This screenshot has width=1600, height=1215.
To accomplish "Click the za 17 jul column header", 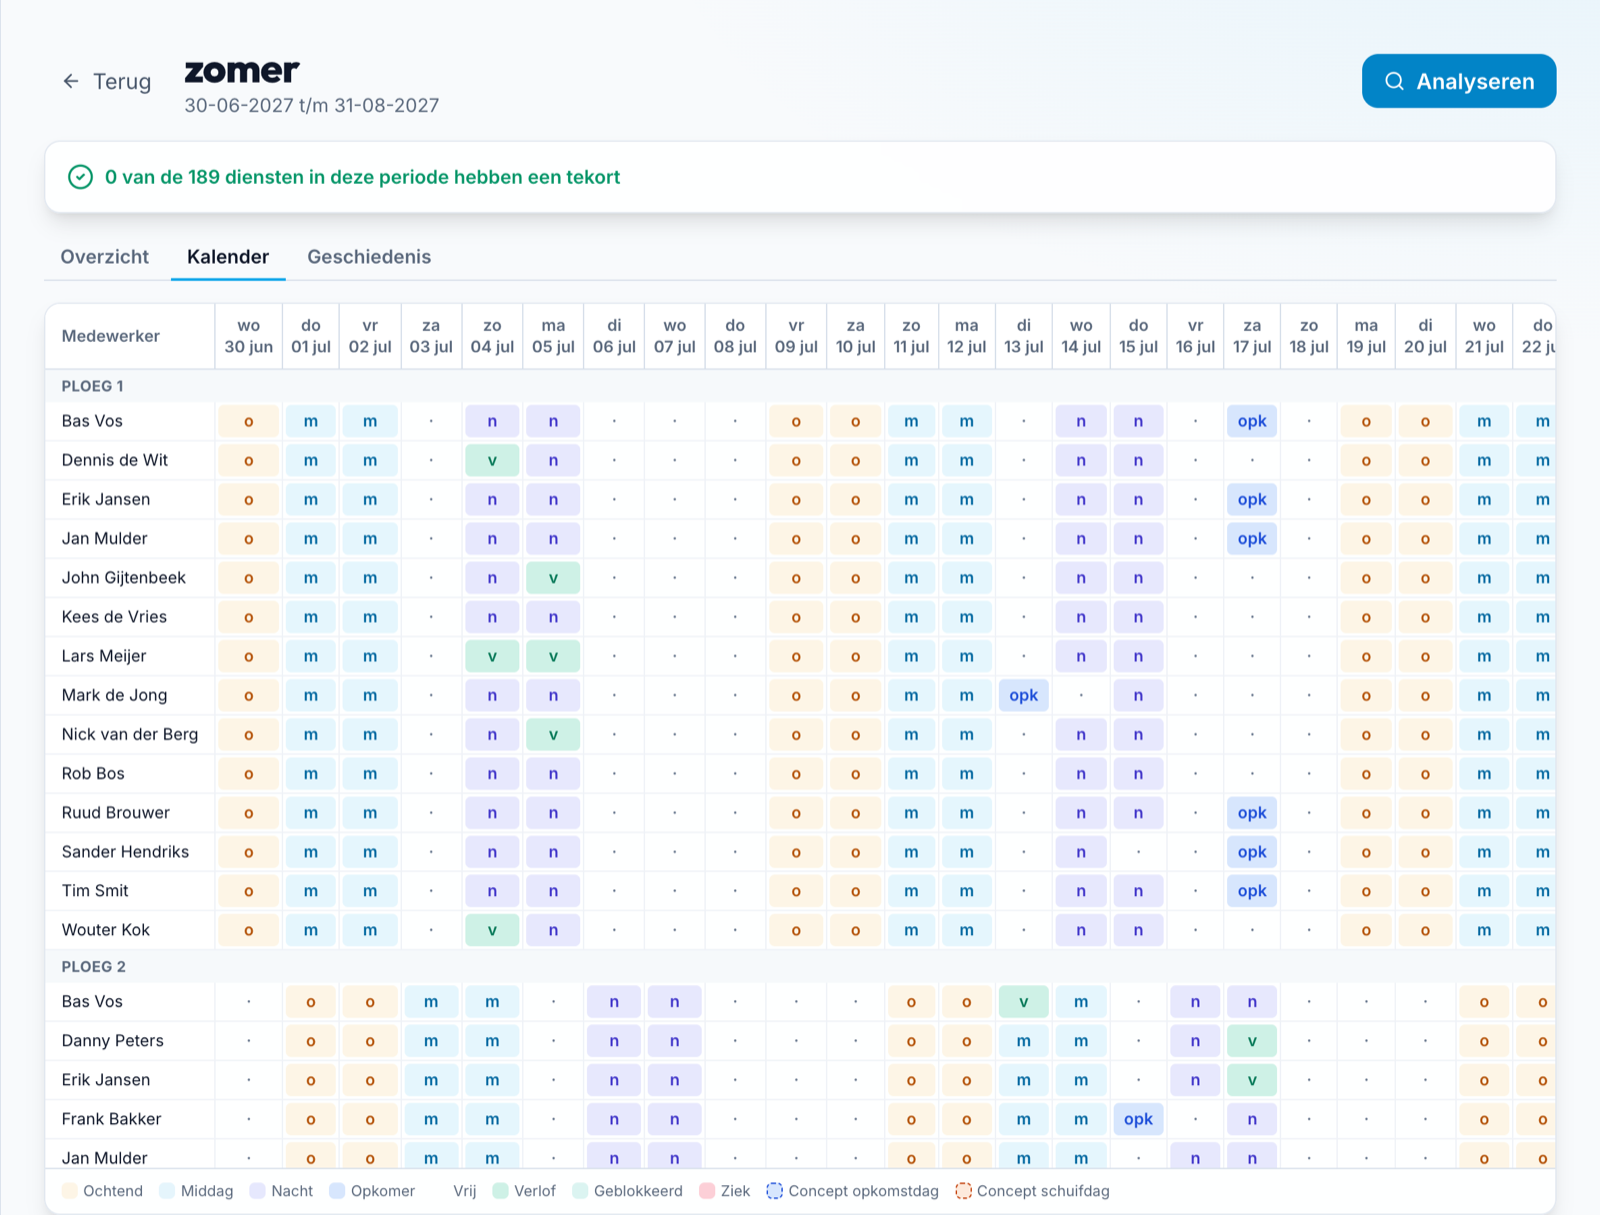I will click(1252, 336).
